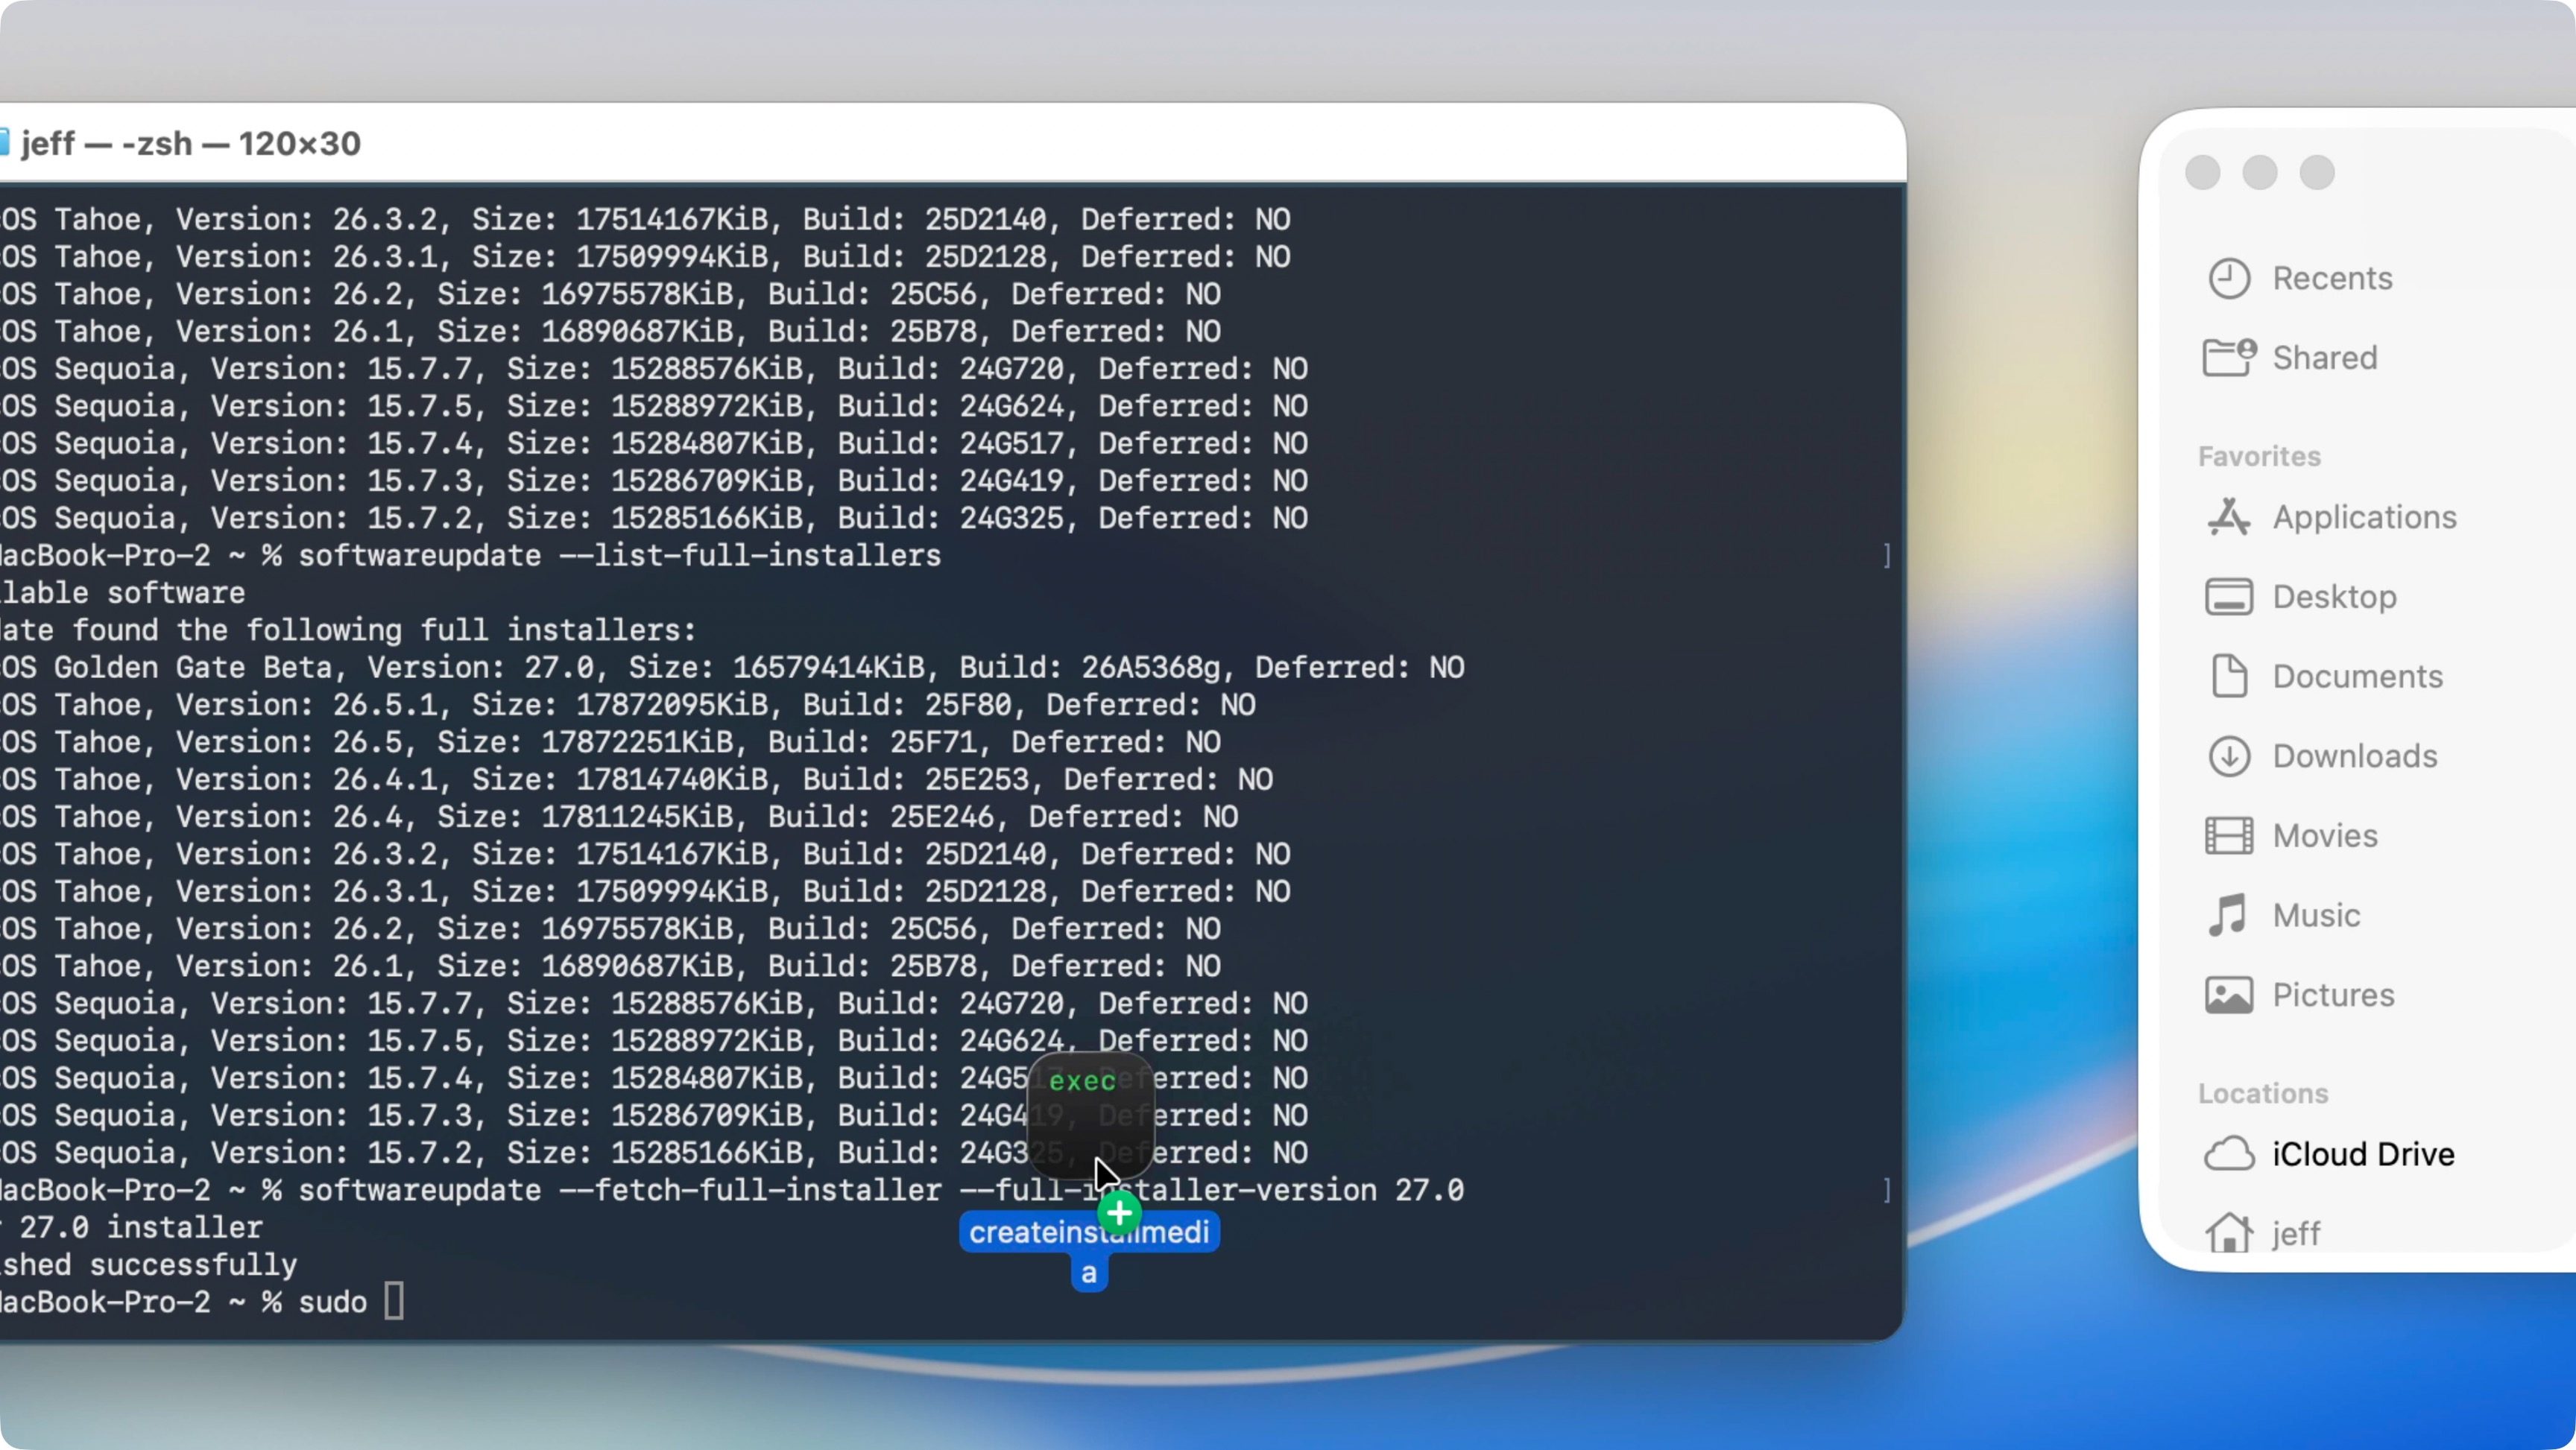Viewport: 2576px width, 1450px height.
Task: Open iCloud Drive location
Action: pyautogui.click(x=2363, y=1154)
